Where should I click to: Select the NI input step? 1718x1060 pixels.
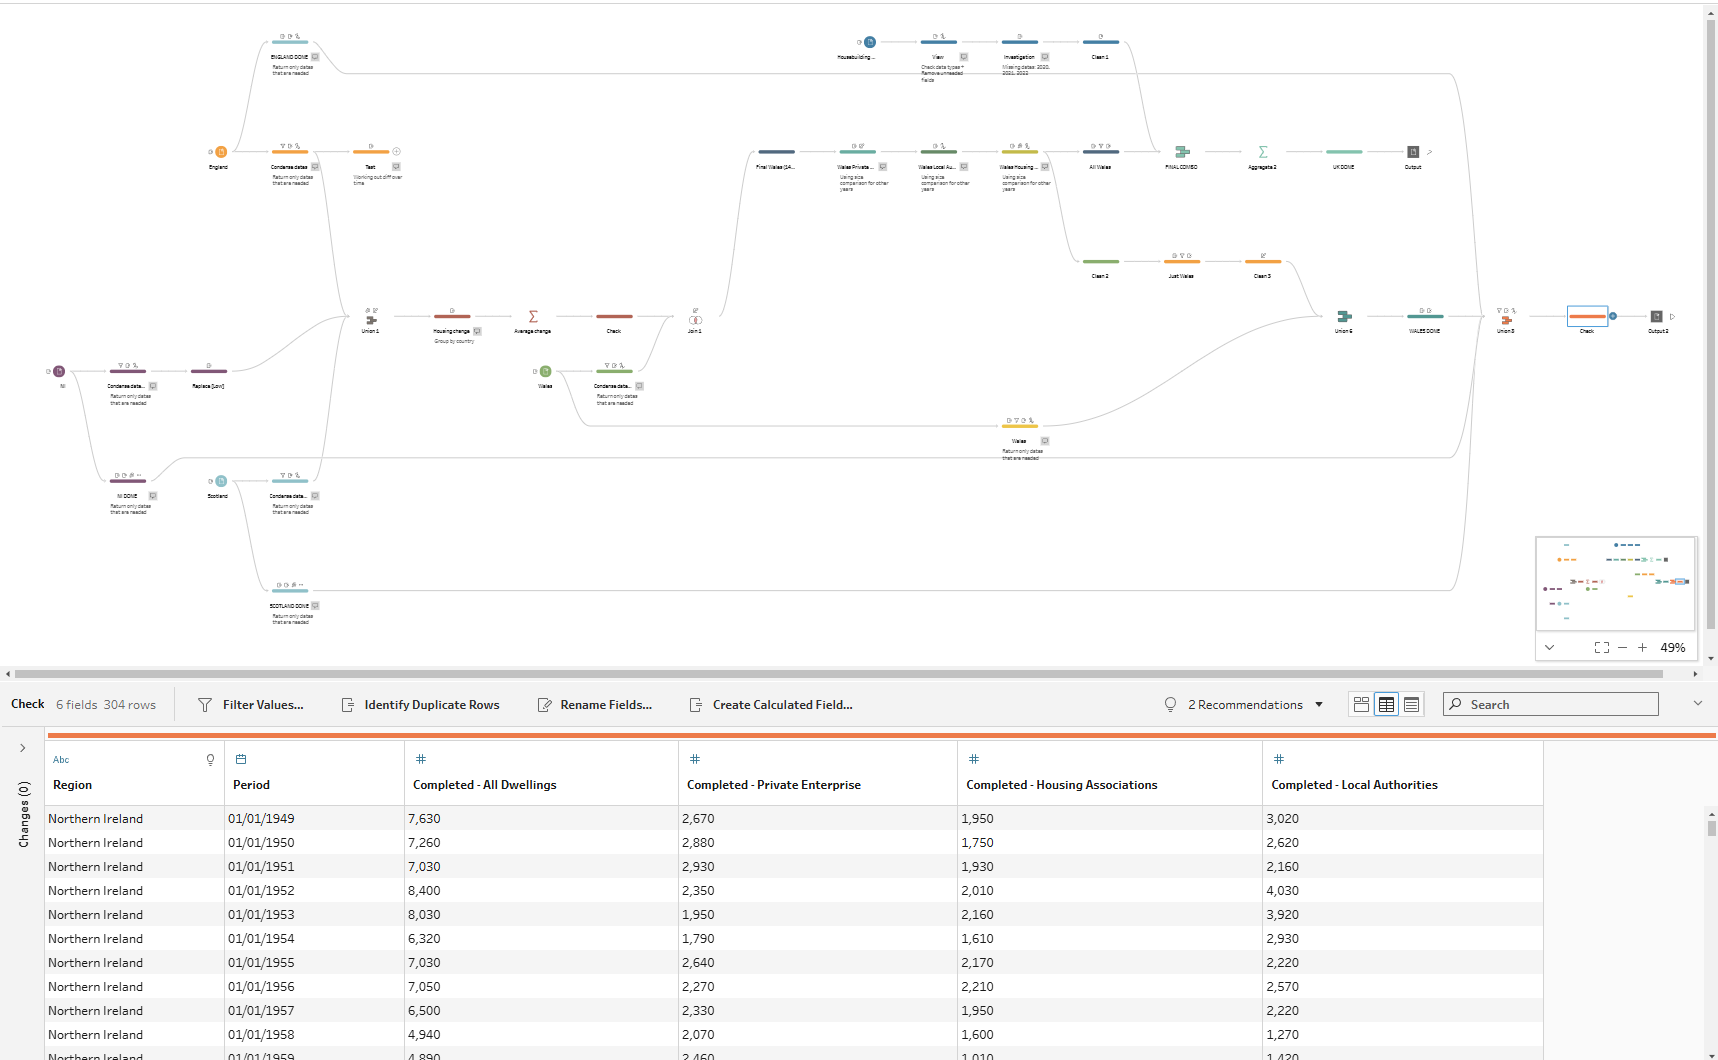59,372
